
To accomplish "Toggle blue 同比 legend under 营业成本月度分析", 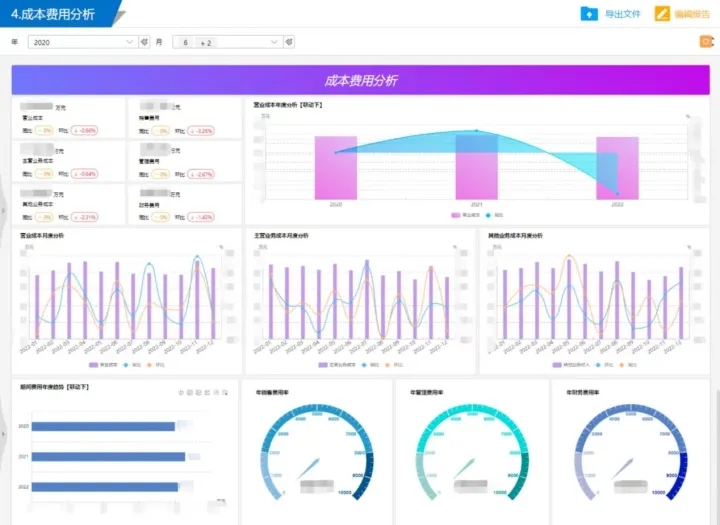I will coord(132,365).
